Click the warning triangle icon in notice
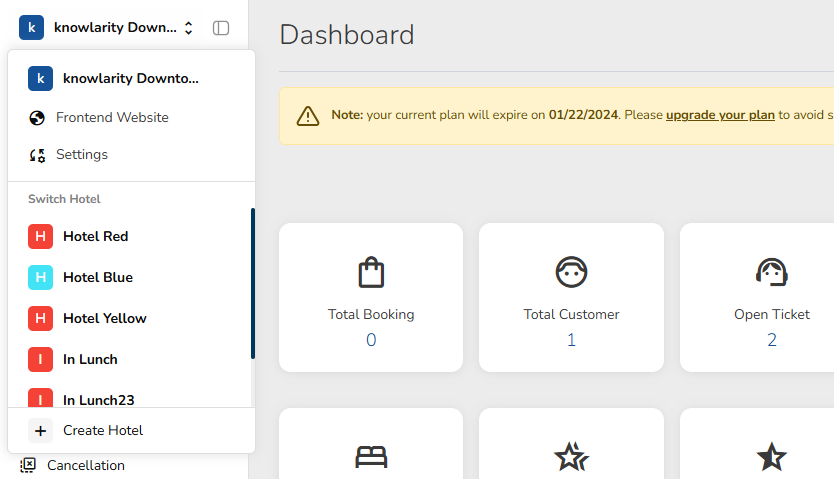Screen dimensions: 834x479 [308, 115]
